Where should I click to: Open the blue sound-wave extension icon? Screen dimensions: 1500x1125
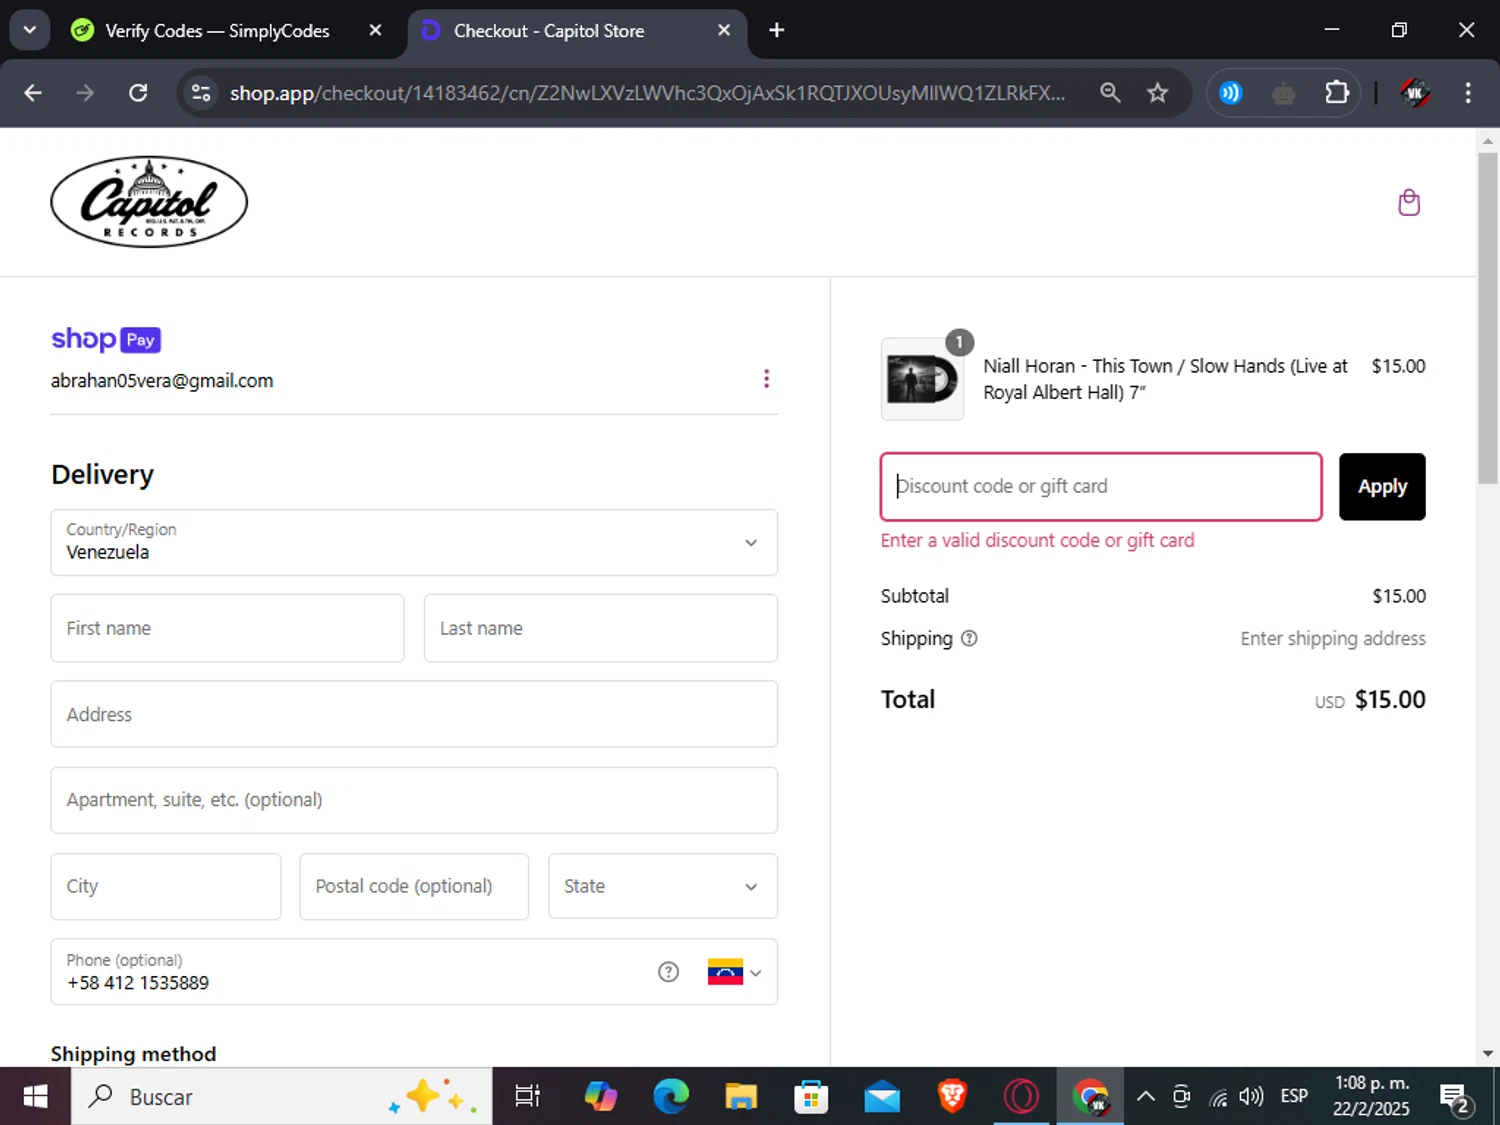tap(1231, 93)
